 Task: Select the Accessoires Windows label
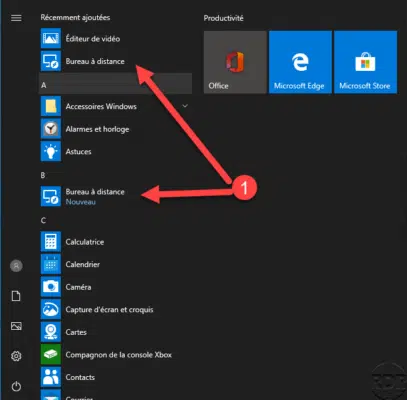[x=101, y=107]
